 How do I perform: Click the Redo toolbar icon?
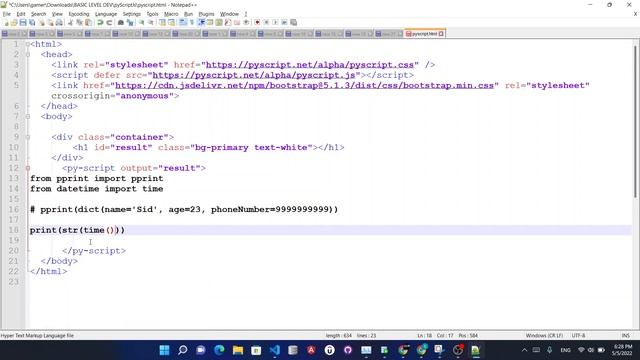109,22
